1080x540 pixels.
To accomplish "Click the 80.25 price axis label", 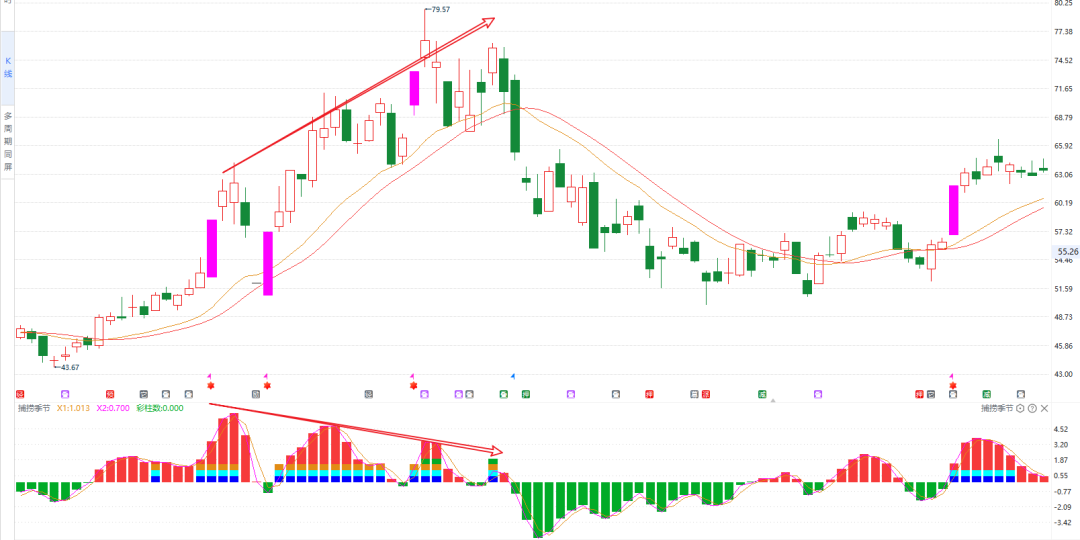I will (1064, 3).
